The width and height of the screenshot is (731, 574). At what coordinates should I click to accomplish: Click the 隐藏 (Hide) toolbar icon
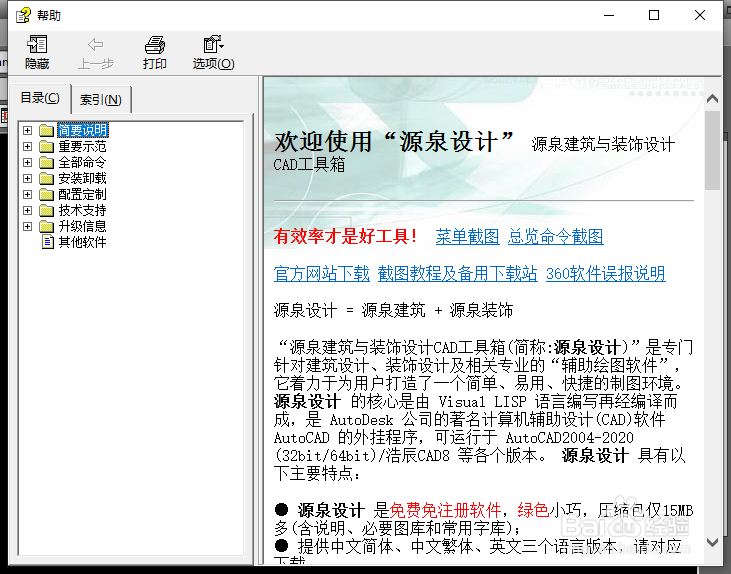tap(37, 45)
